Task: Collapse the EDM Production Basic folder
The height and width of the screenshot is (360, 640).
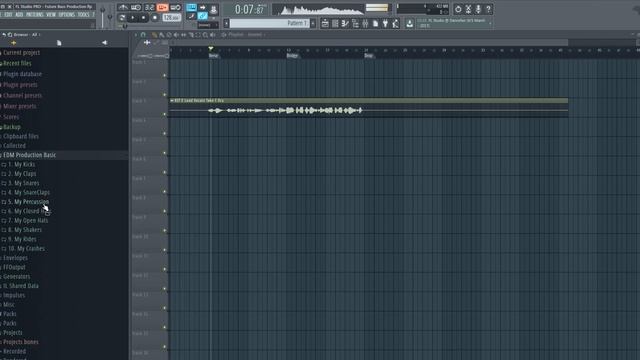Action: [29, 155]
